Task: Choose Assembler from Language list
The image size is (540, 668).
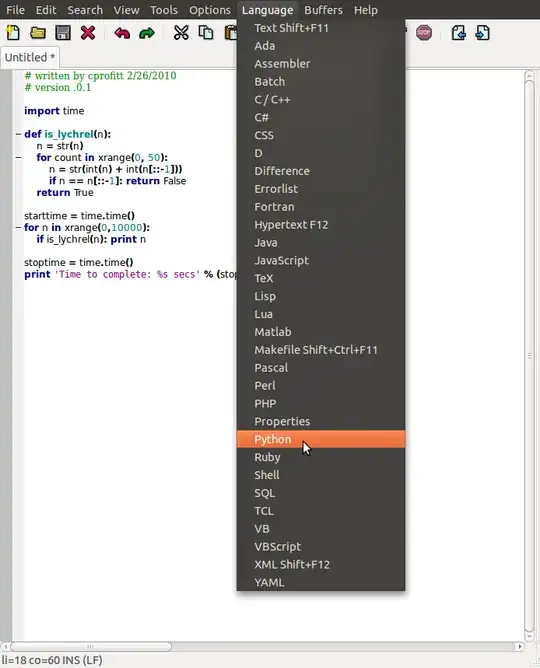Action: [321, 64]
